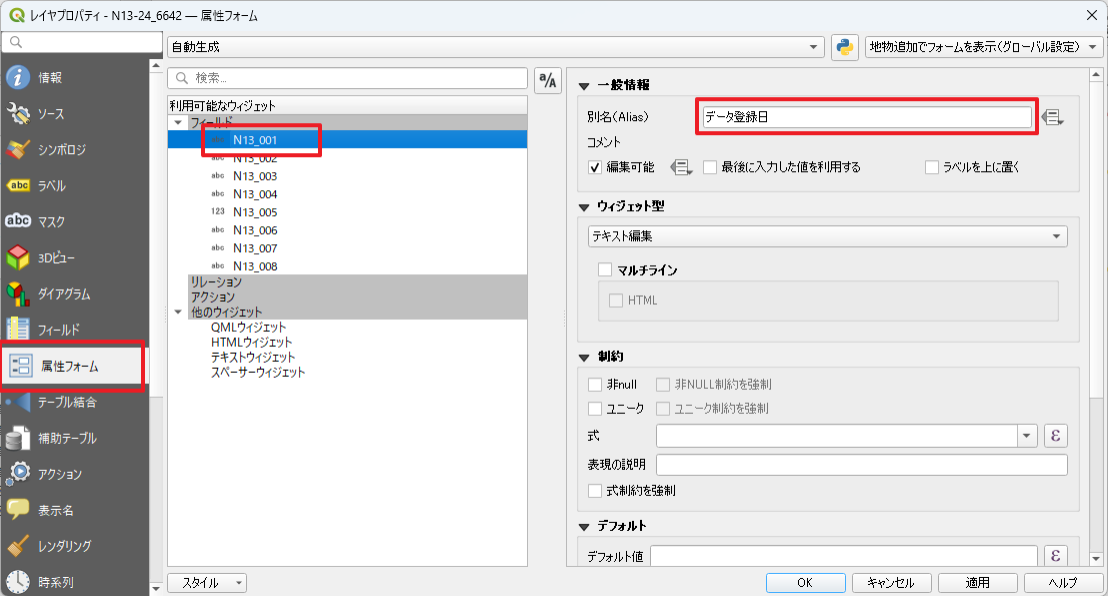Click the expression epsilon button beside 式 field
The height and width of the screenshot is (596, 1108).
point(1055,436)
